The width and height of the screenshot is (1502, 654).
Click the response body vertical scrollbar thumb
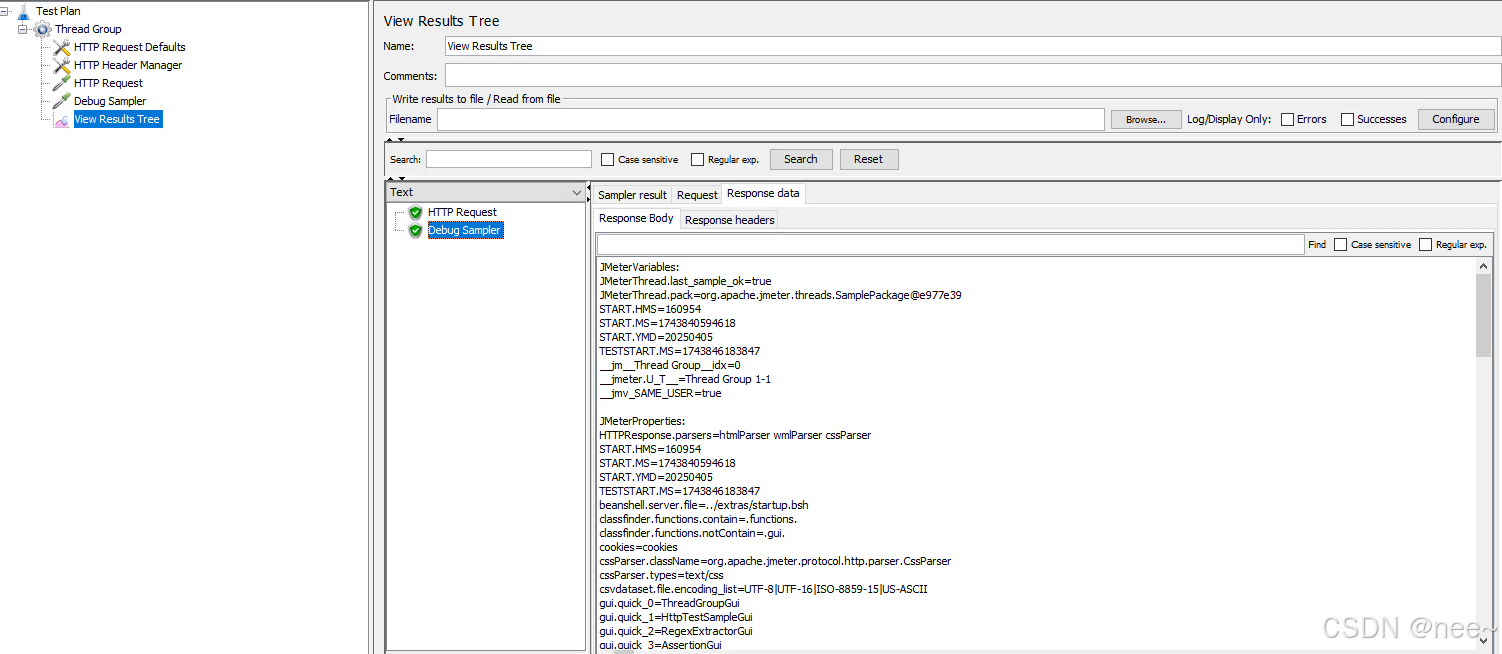pos(1483,314)
